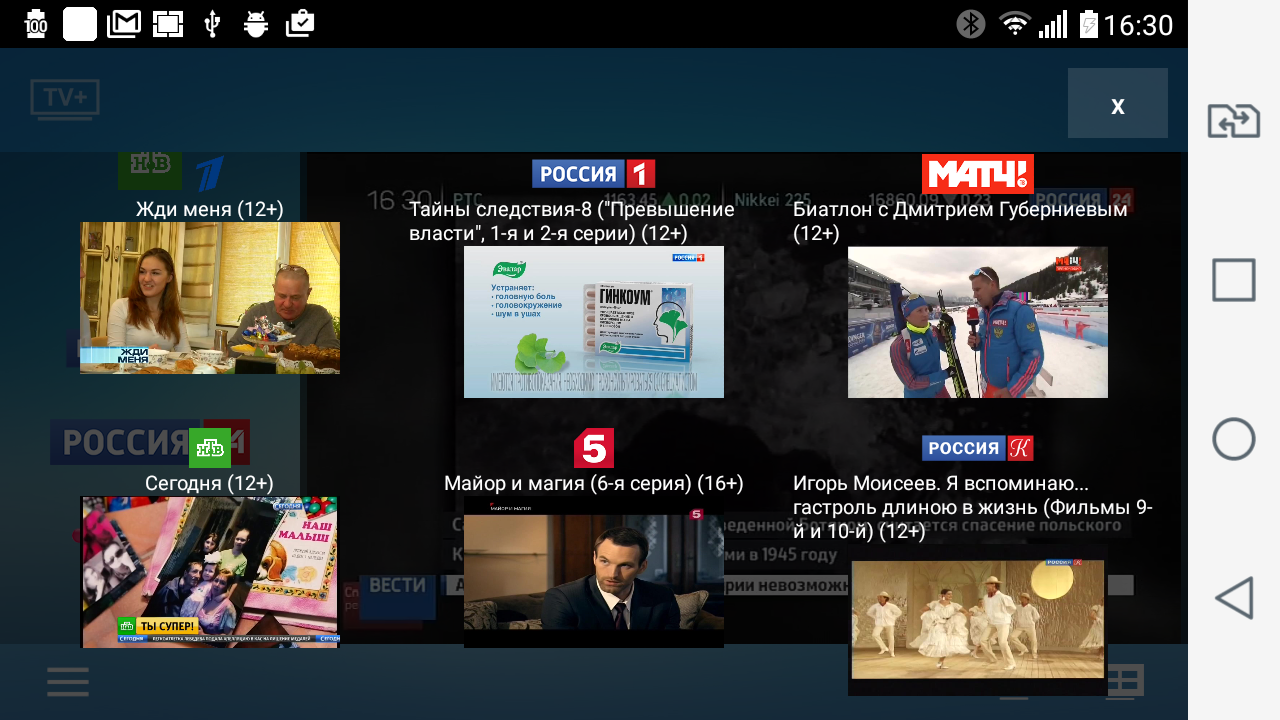Screen dimensions: 1280x720
Task: Tap the Android home circle button
Action: (x=1234, y=439)
